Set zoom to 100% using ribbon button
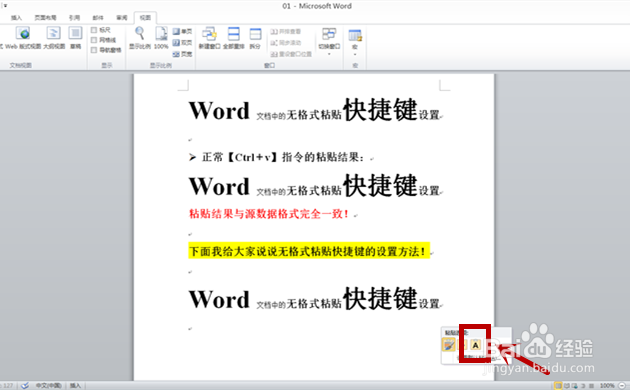Viewport: 630px width, 390px height. coord(161,38)
